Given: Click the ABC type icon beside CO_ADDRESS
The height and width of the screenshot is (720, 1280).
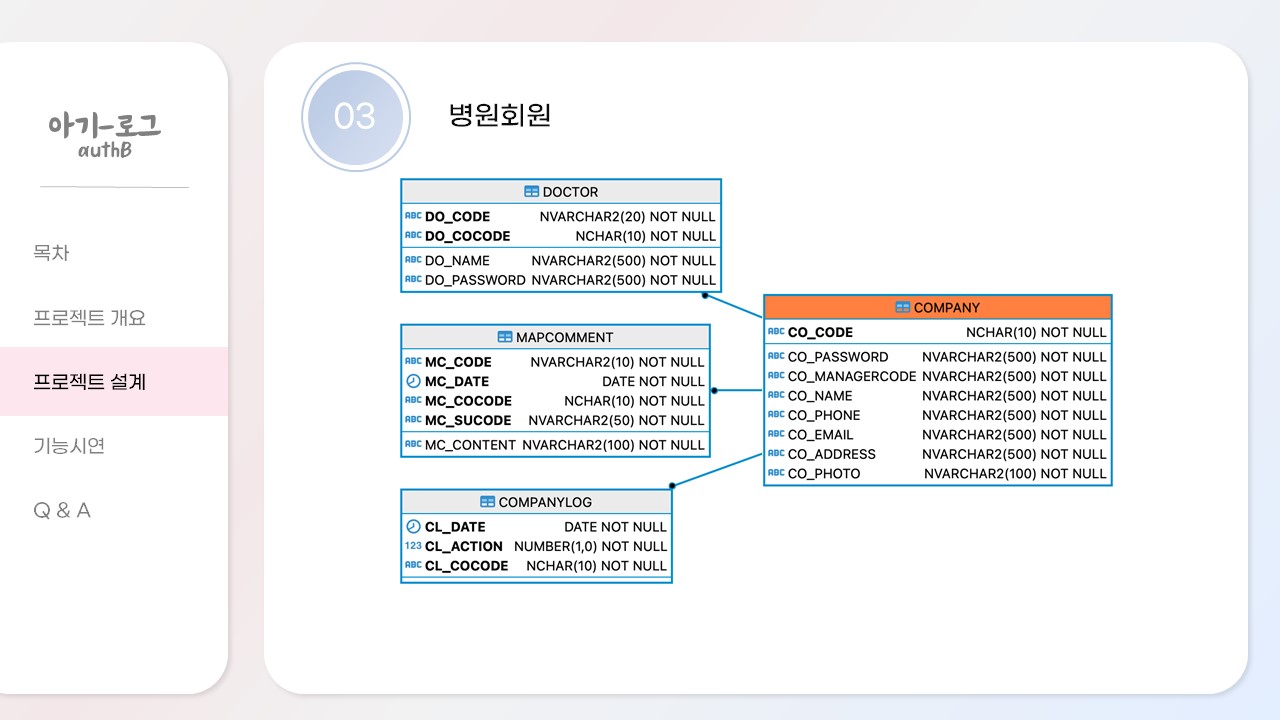Looking at the screenshot, I should 776,454.
